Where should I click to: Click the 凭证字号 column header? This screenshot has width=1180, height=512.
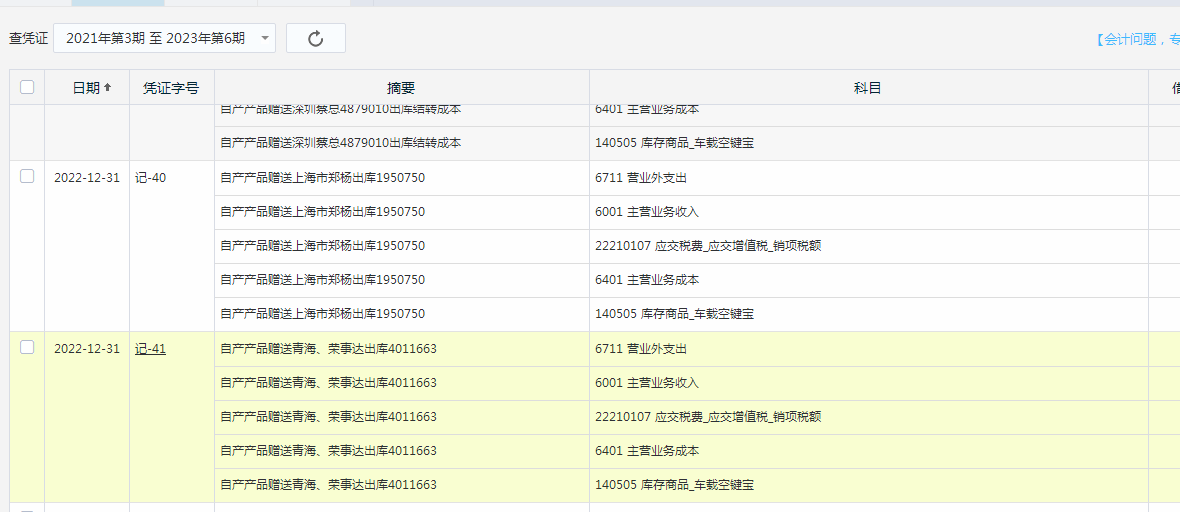coord(171,88)
